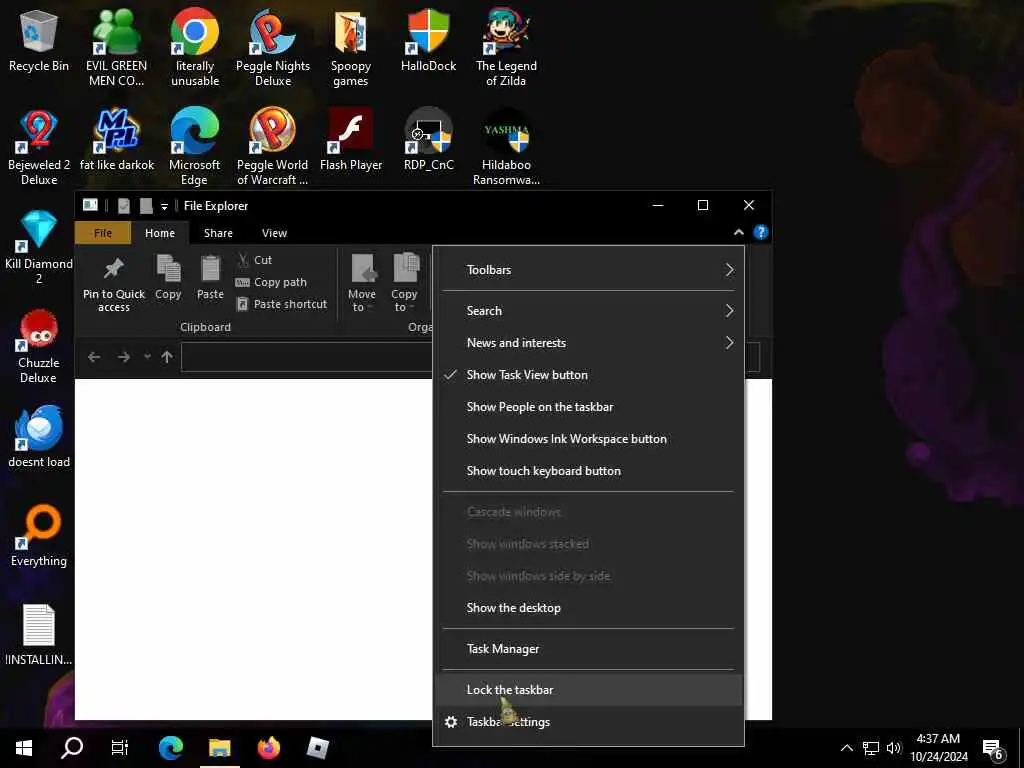Toggle Lock the taskbar option
The height and width of the screenshot is (768, 1024).
tap(588, 690)
